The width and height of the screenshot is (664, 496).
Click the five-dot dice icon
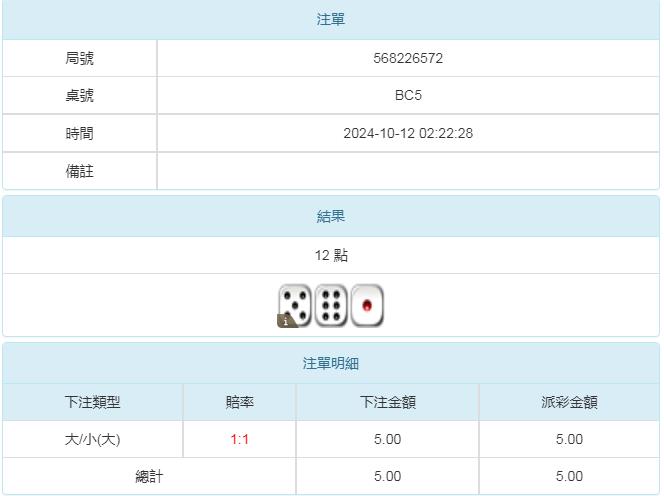(295, 304)
